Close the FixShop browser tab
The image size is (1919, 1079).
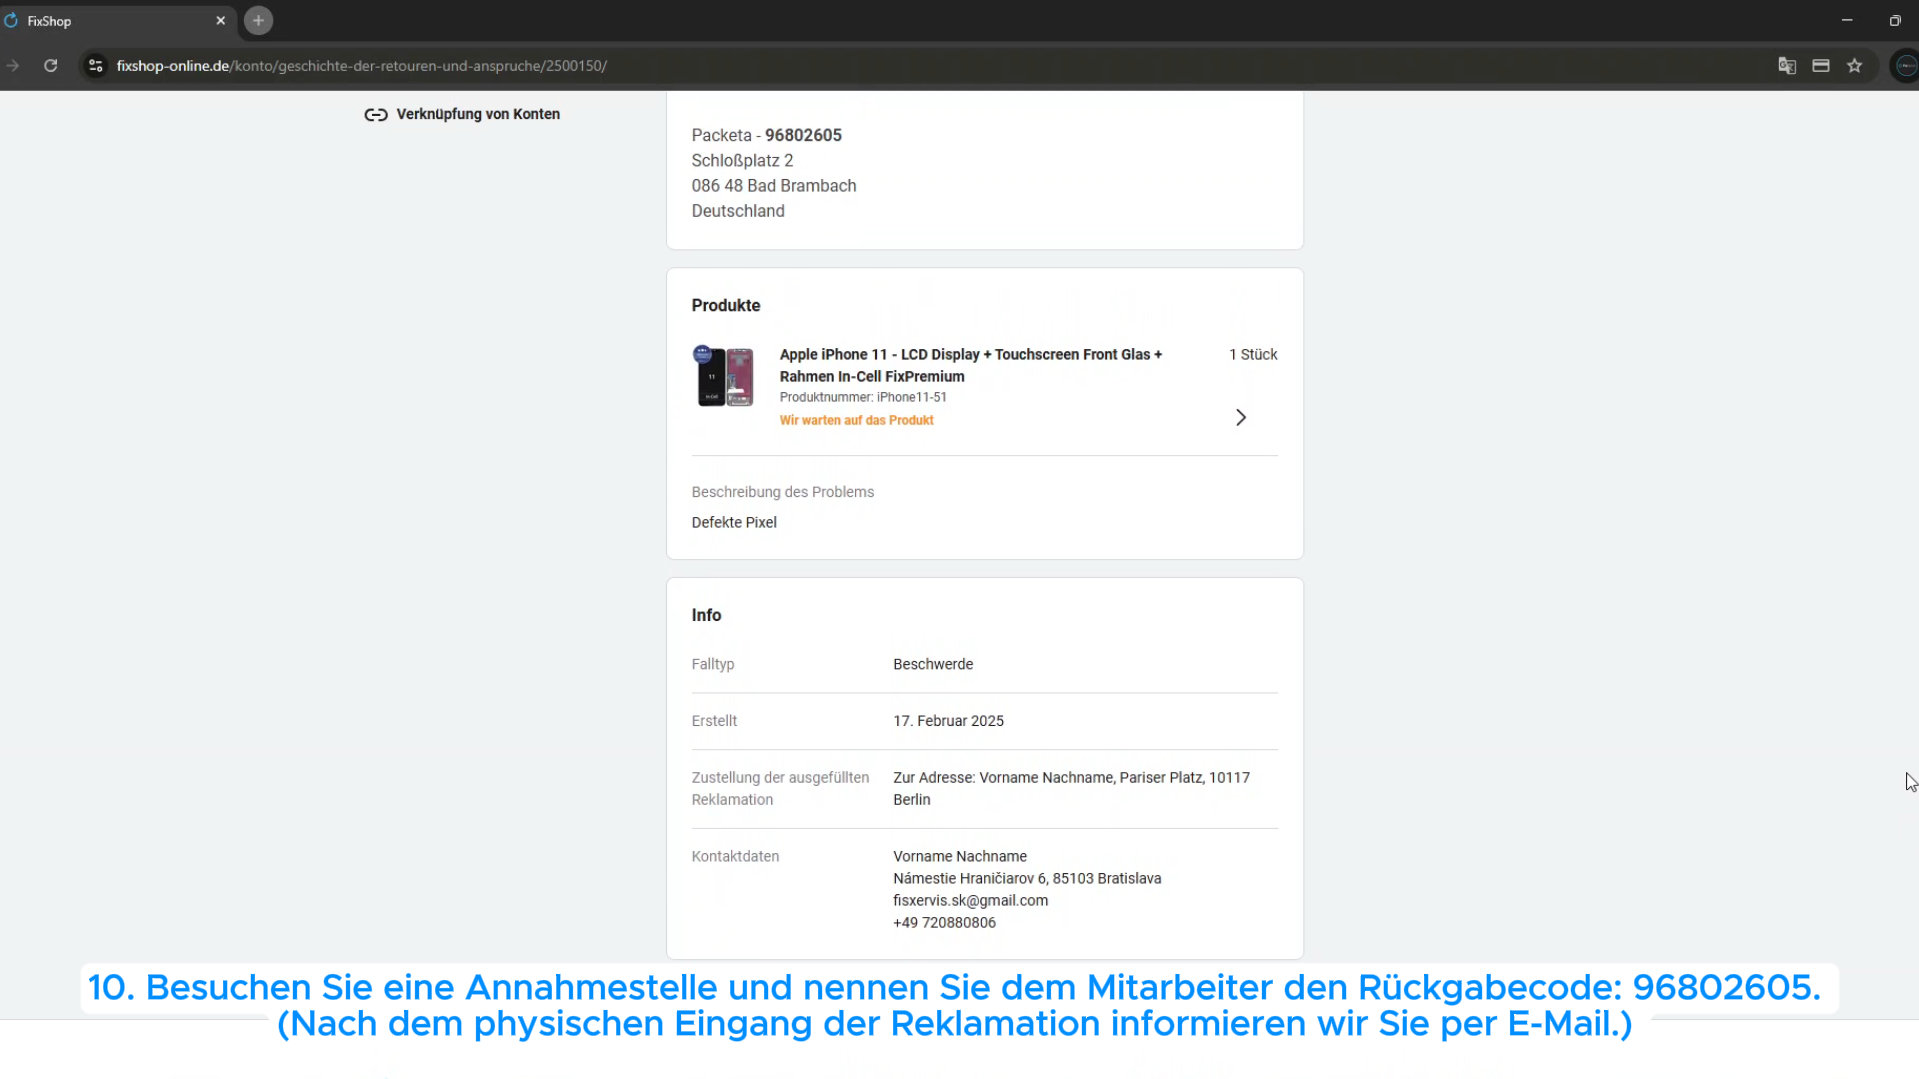[x=220, y=20]
